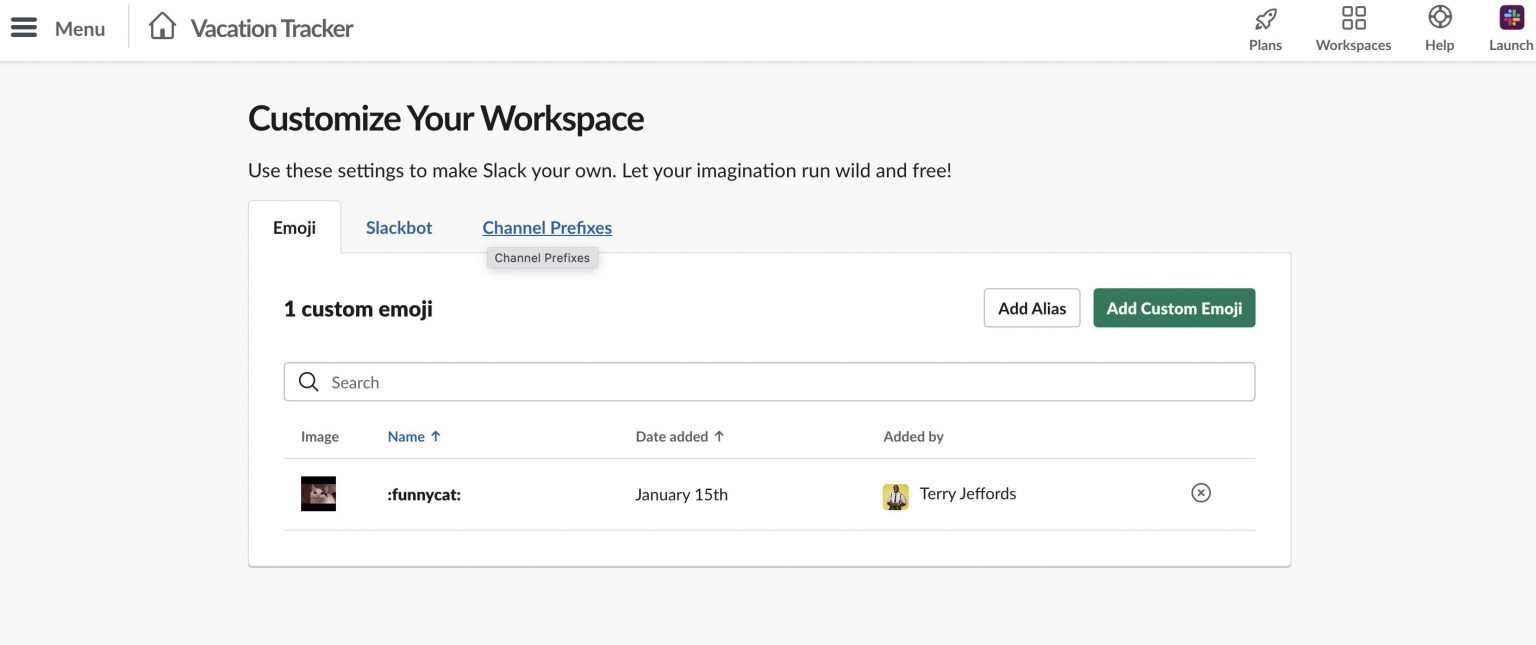Click the January 15th date cell
The width and height of the screenshot is (1536, 645).
[x=681, y=494]
